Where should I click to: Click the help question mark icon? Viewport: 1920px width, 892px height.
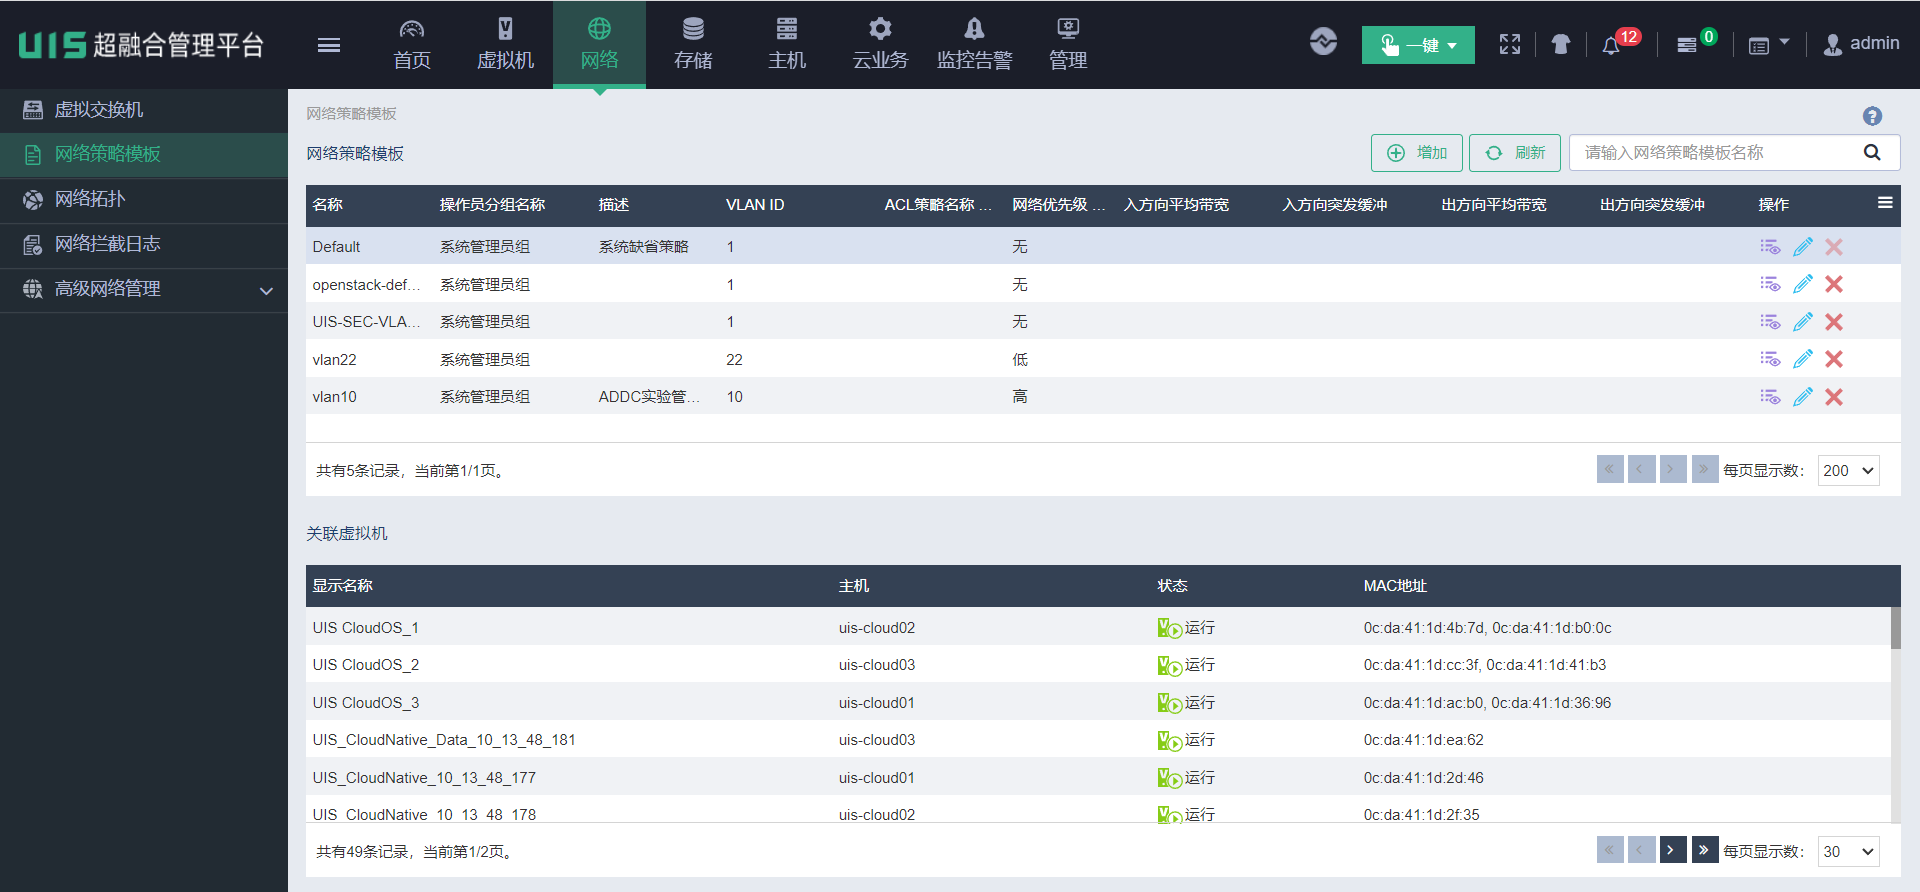click(1872, 116)
